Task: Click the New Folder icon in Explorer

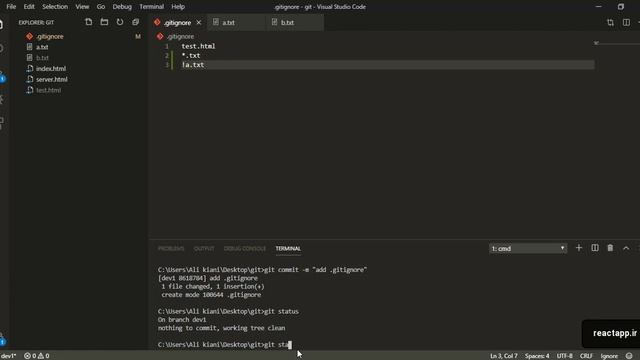Action: coord(104,22)
